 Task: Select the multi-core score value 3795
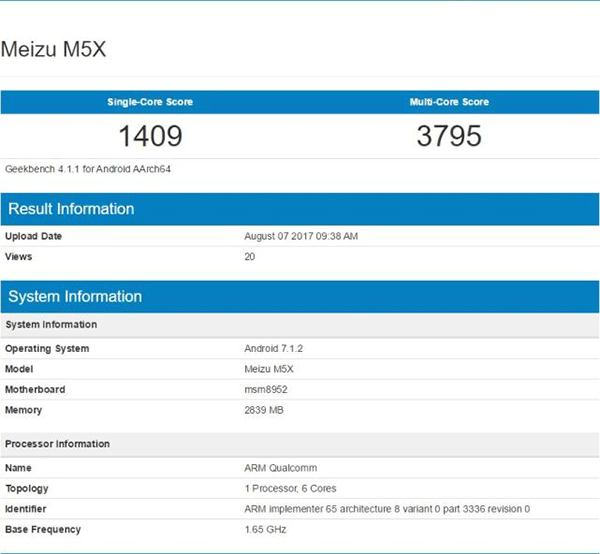449,136
